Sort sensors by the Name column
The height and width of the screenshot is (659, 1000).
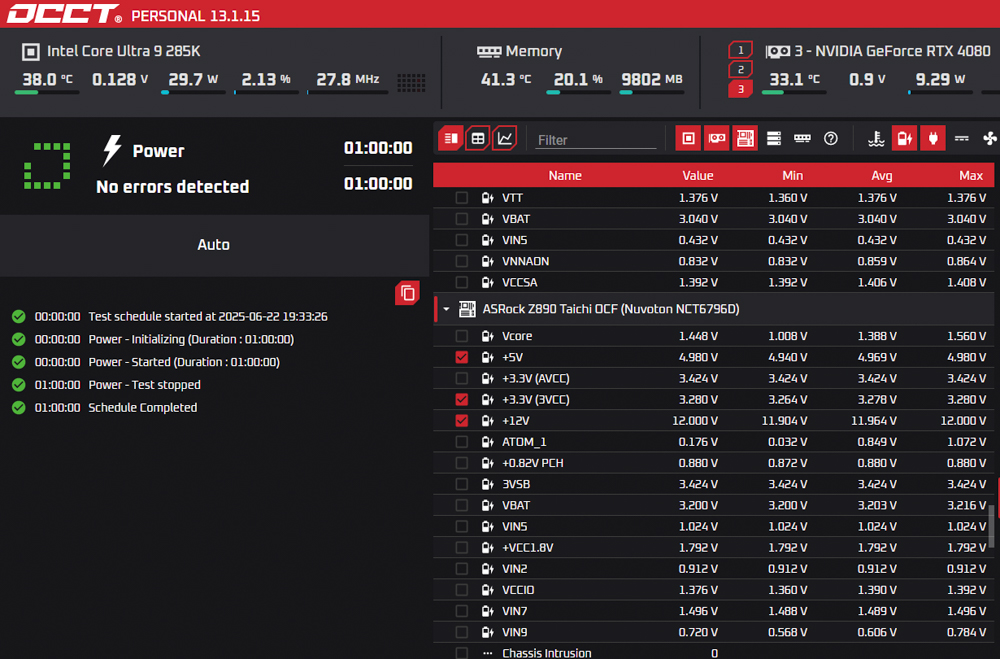565,175
